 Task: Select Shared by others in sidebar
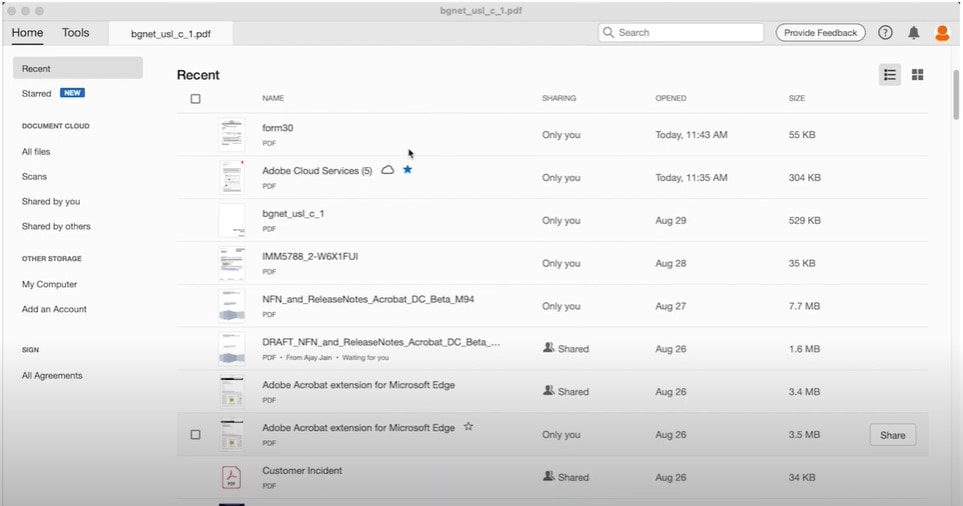(x=56, y=227)
